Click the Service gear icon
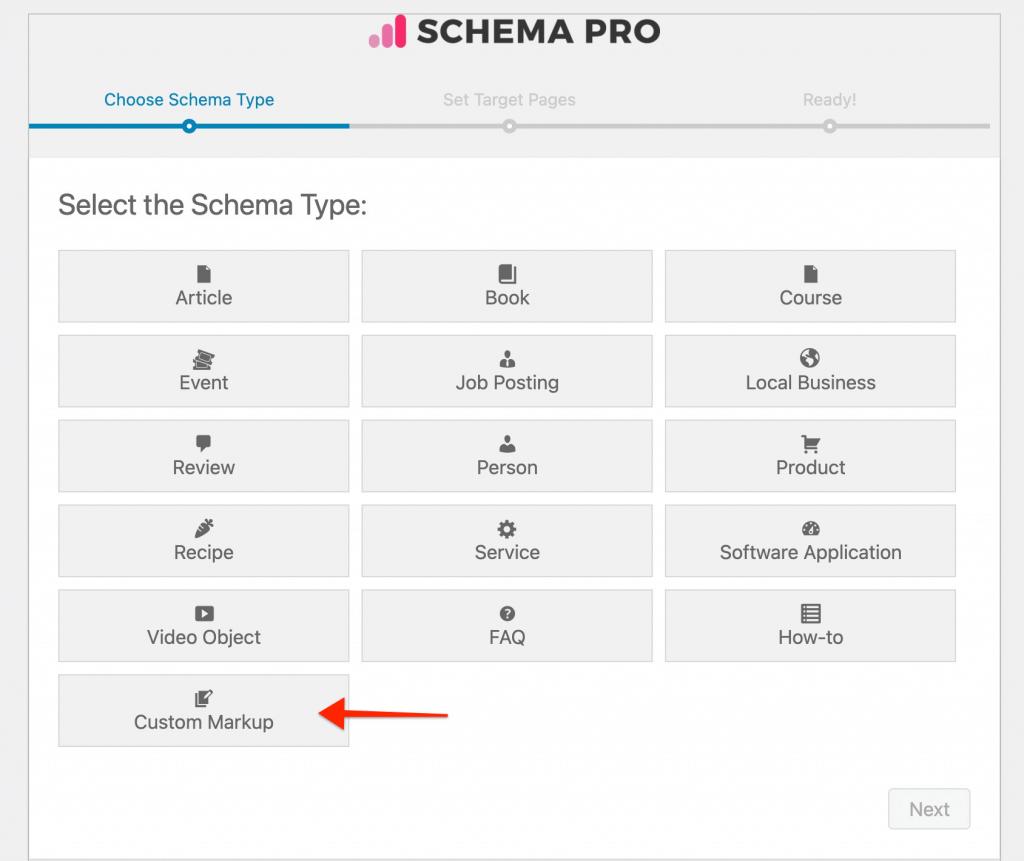 [506, 528]
